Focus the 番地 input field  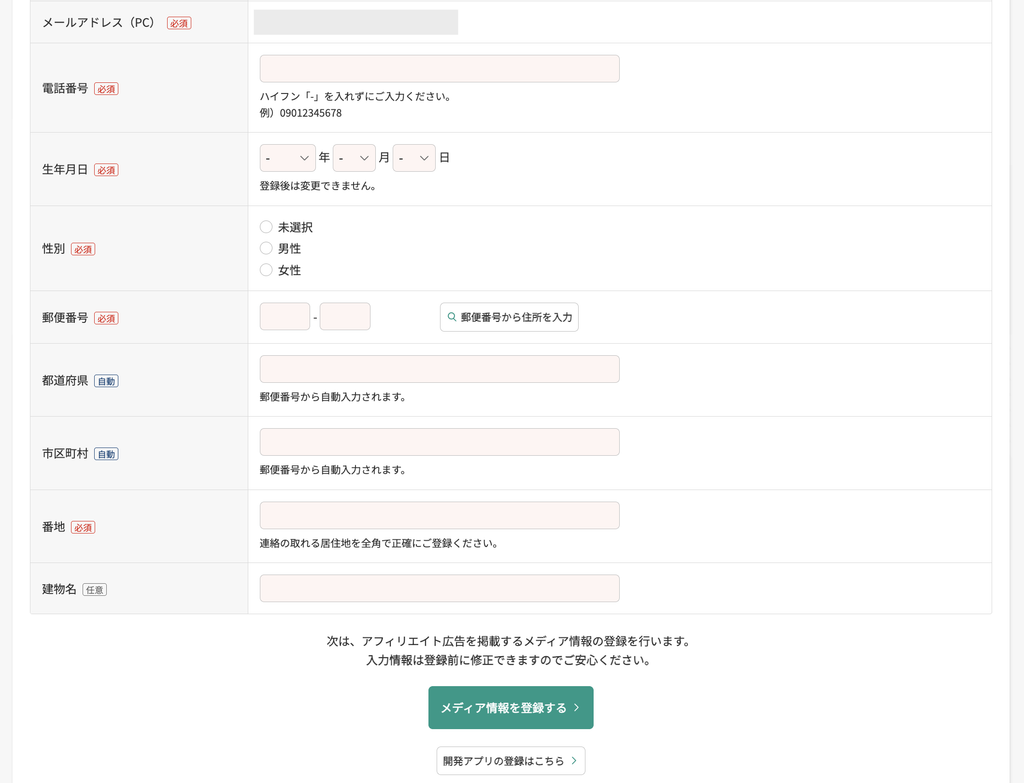[440, 515]
